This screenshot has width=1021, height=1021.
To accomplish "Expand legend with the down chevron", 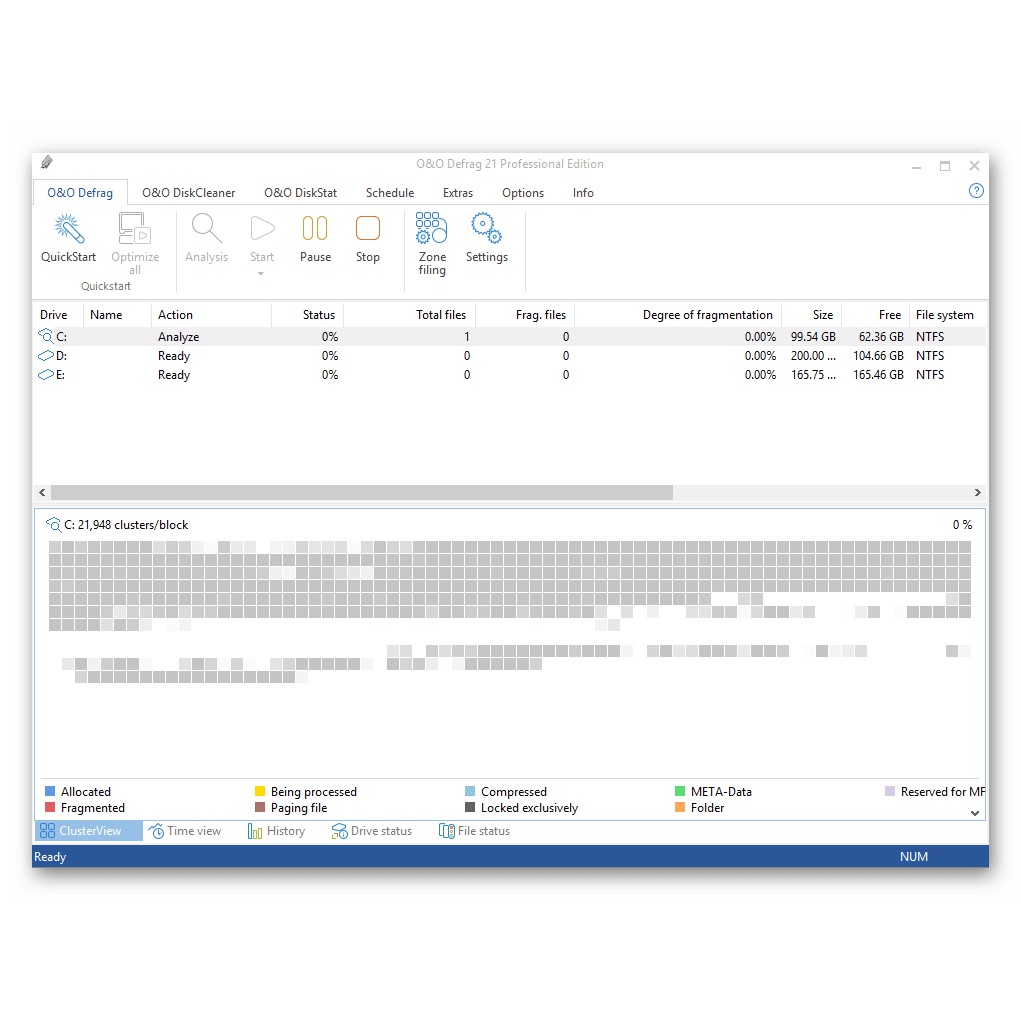I will click(975, 813).
